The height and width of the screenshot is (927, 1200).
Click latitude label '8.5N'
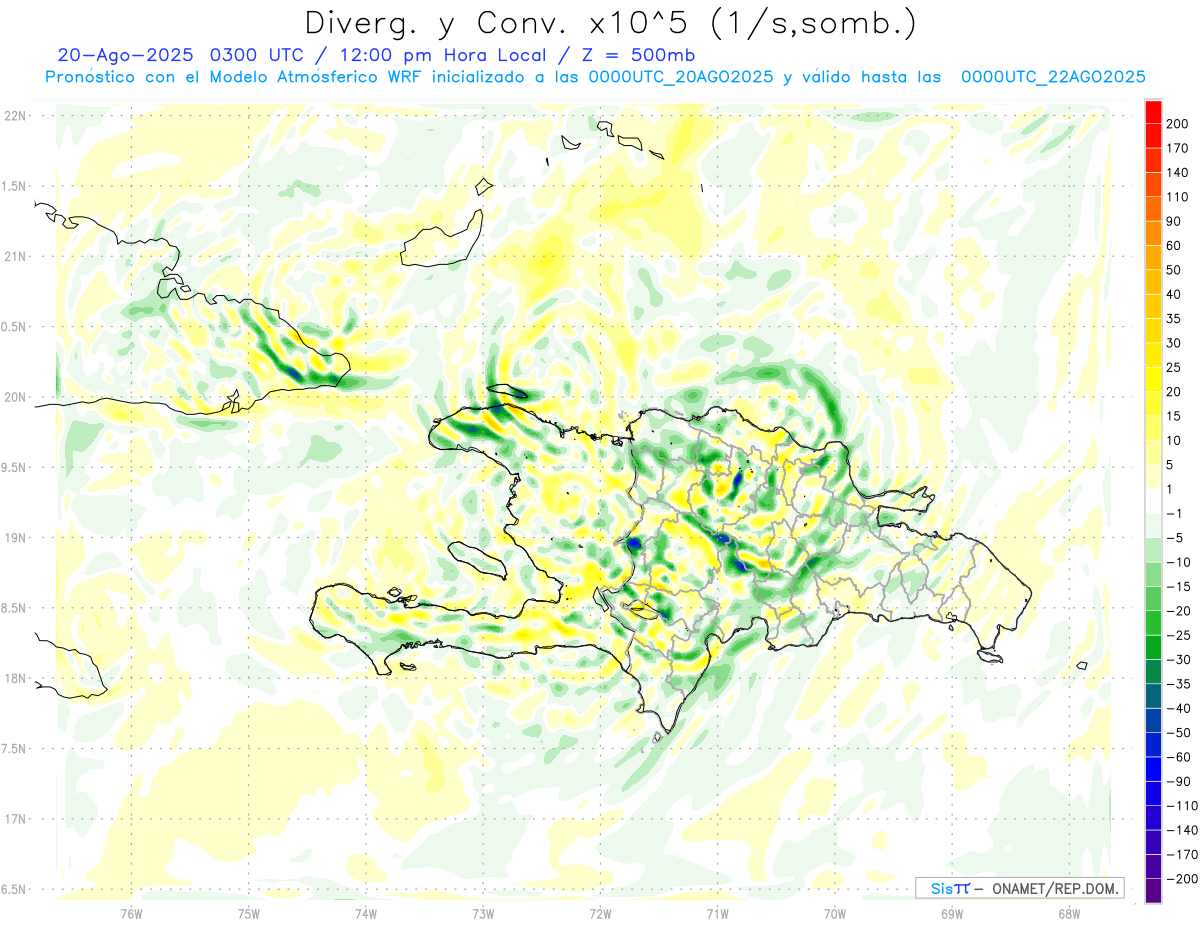[13, 608]
